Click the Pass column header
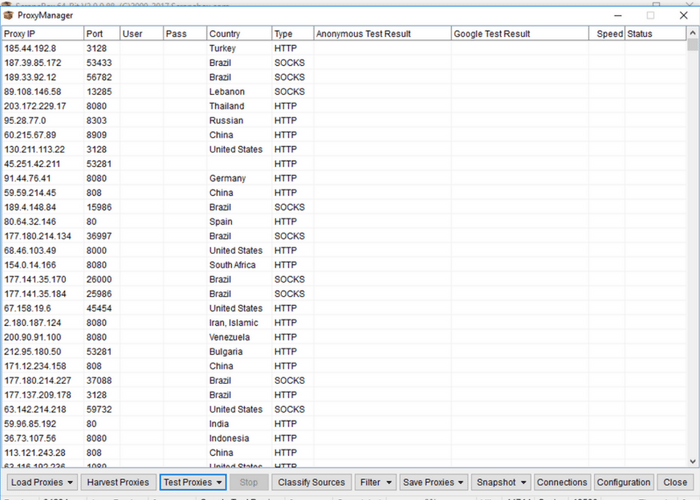Viewport: 700px width, 500px height. tap(185, 33)
